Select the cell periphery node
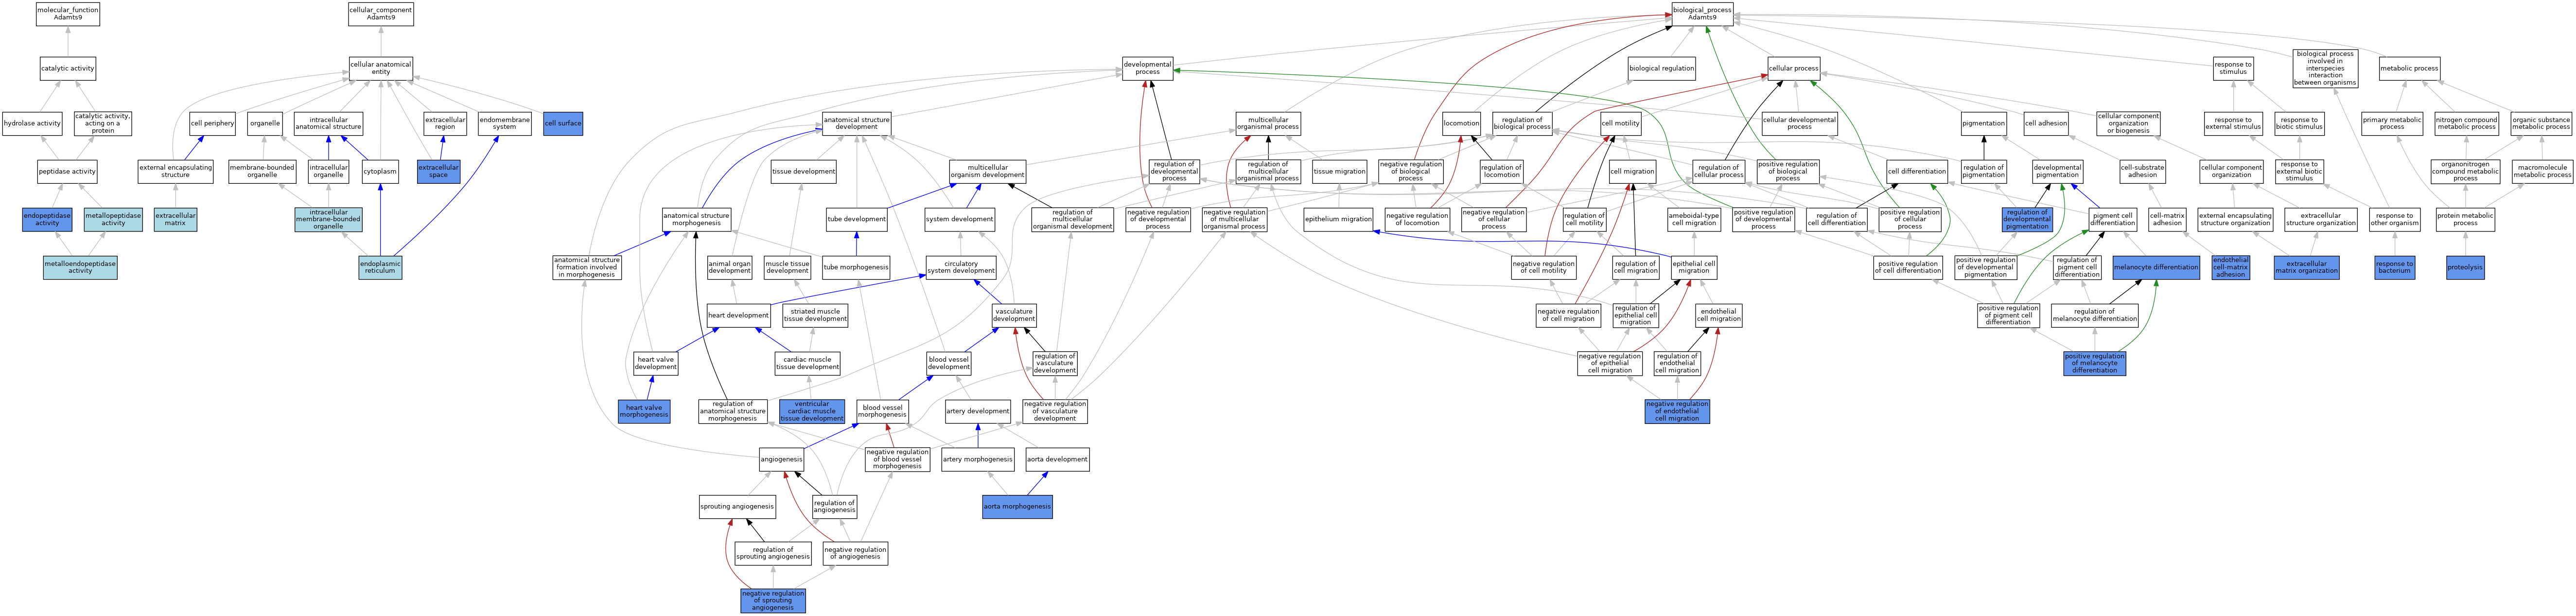 click(x=212, y=124)
